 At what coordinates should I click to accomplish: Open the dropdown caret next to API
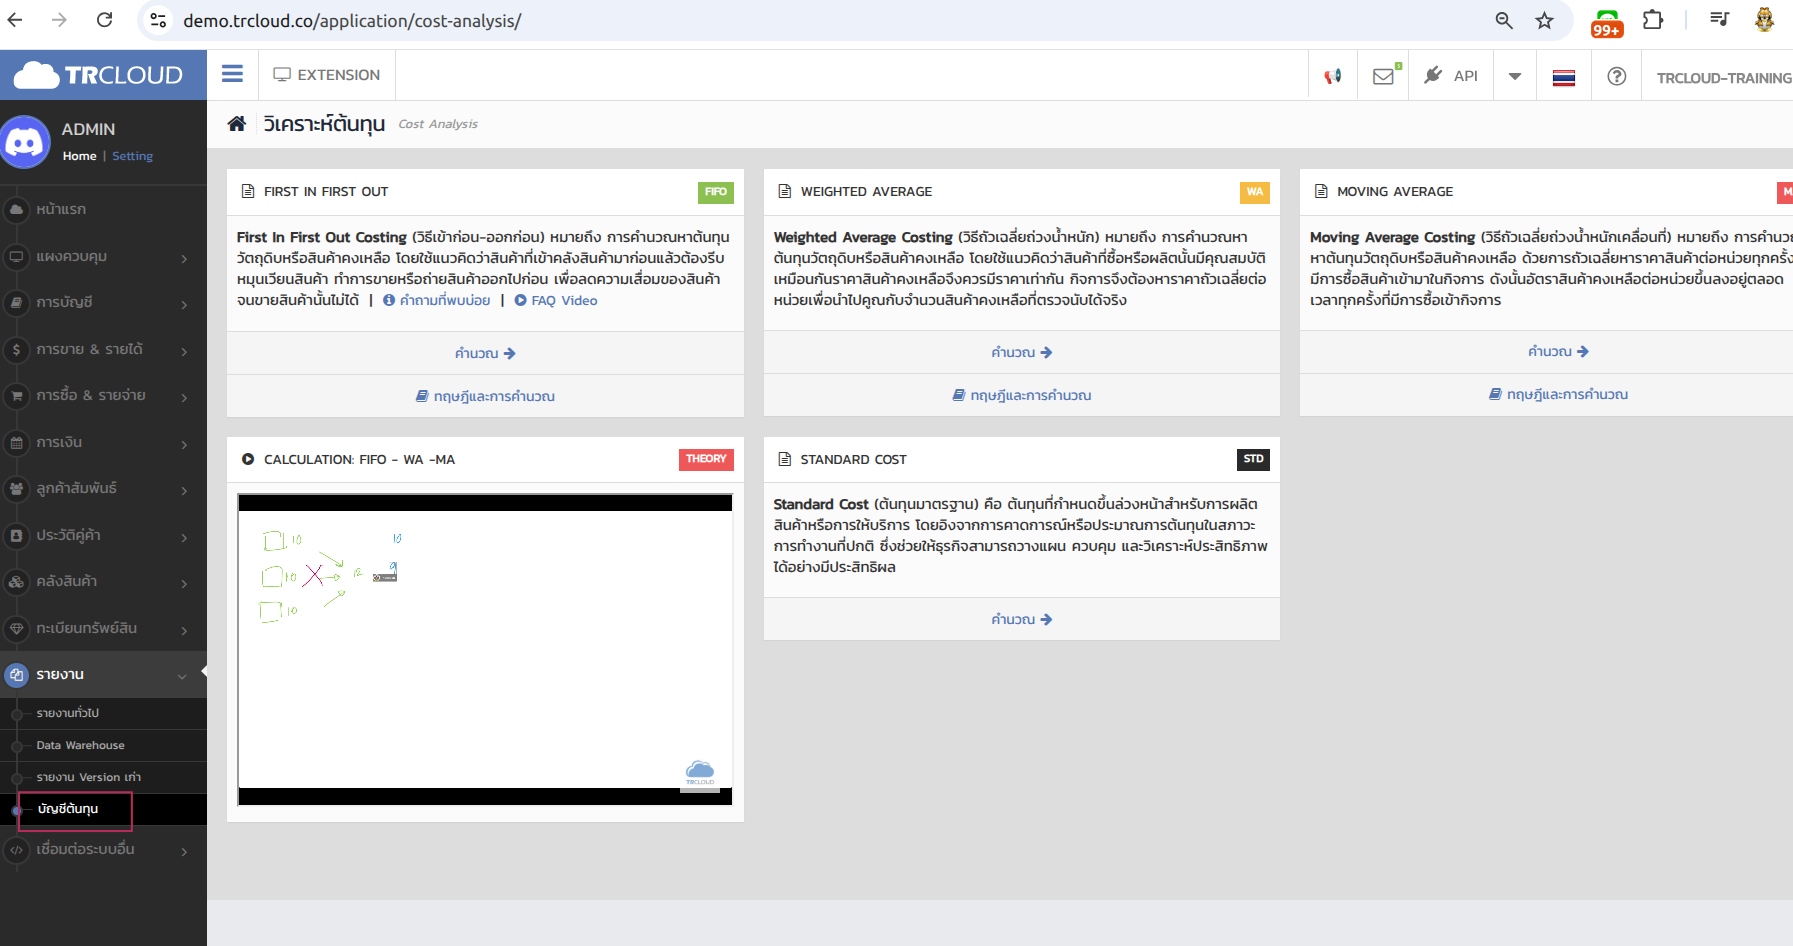[1515, 76]
